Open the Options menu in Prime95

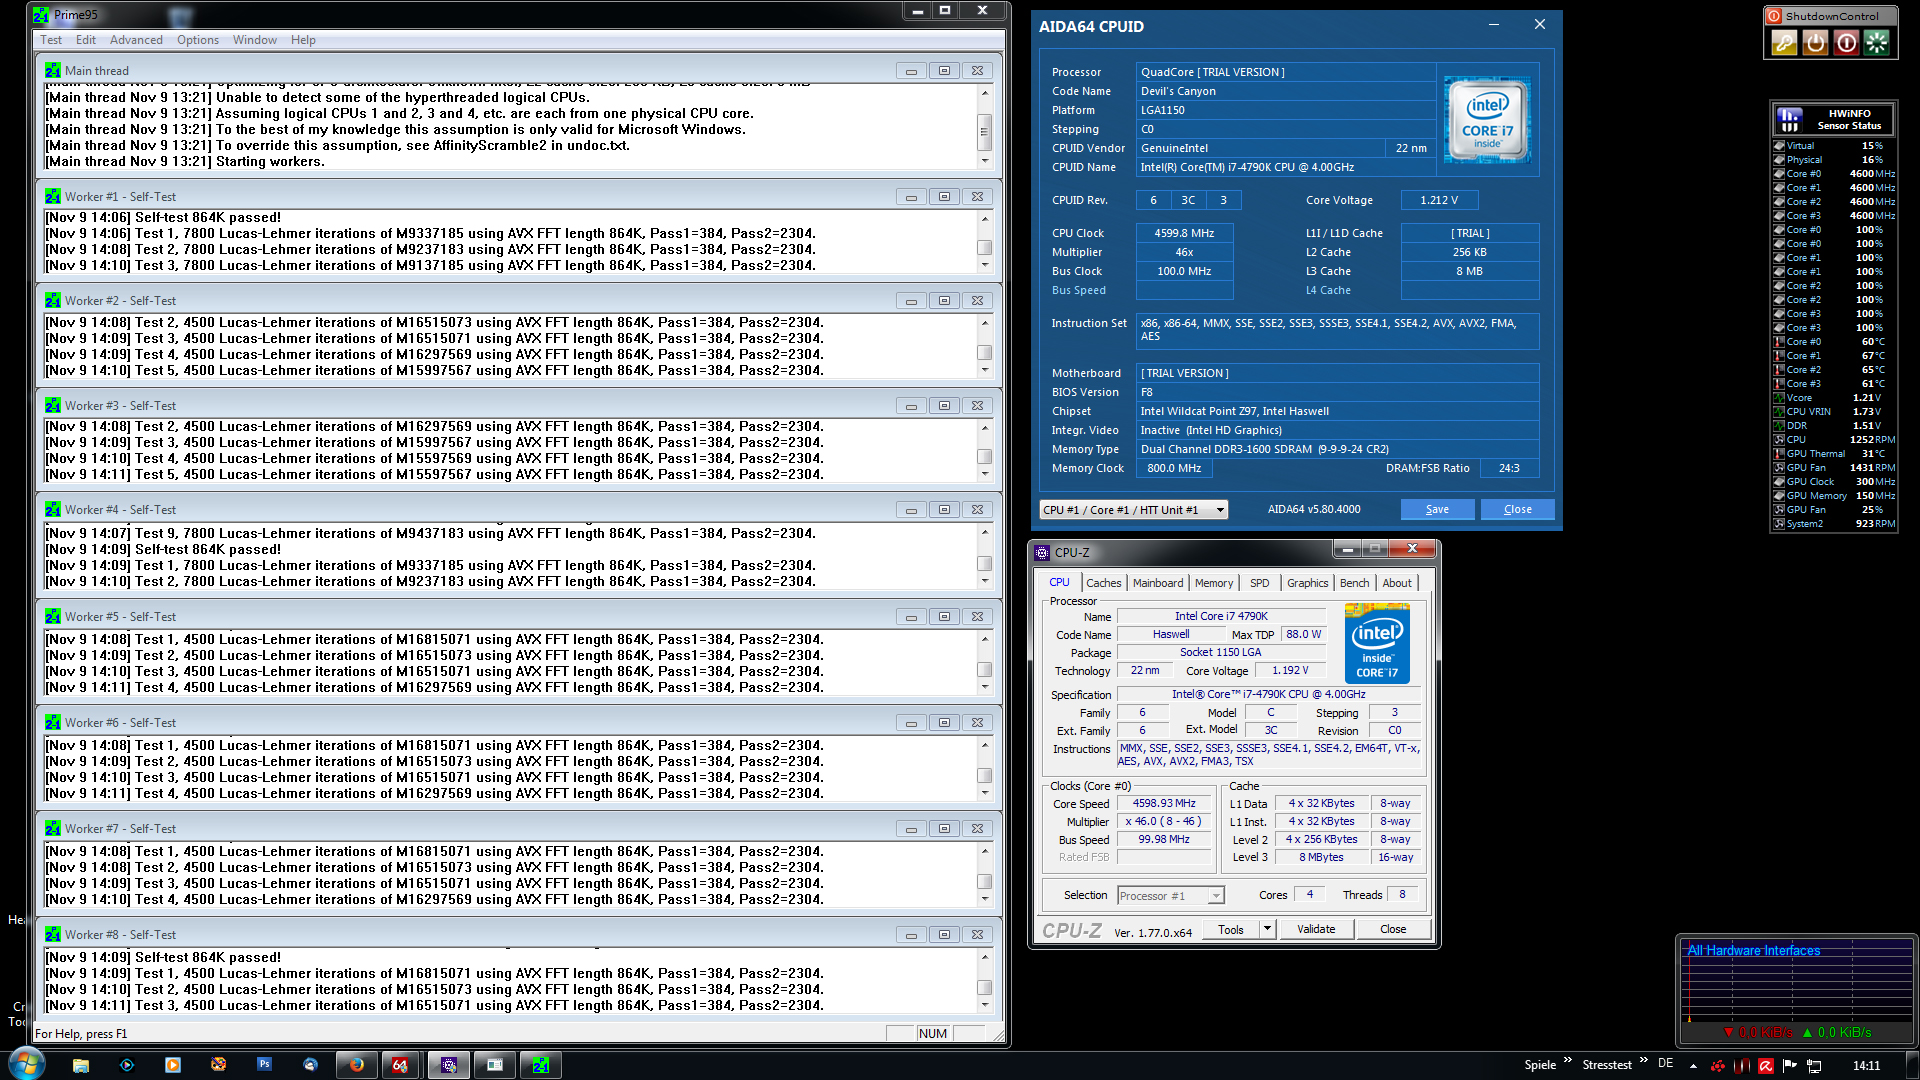198,40
